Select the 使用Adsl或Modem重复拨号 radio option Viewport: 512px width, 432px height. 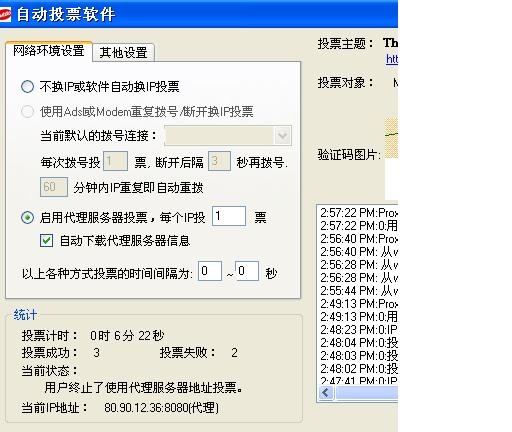(x=27, y=111)
